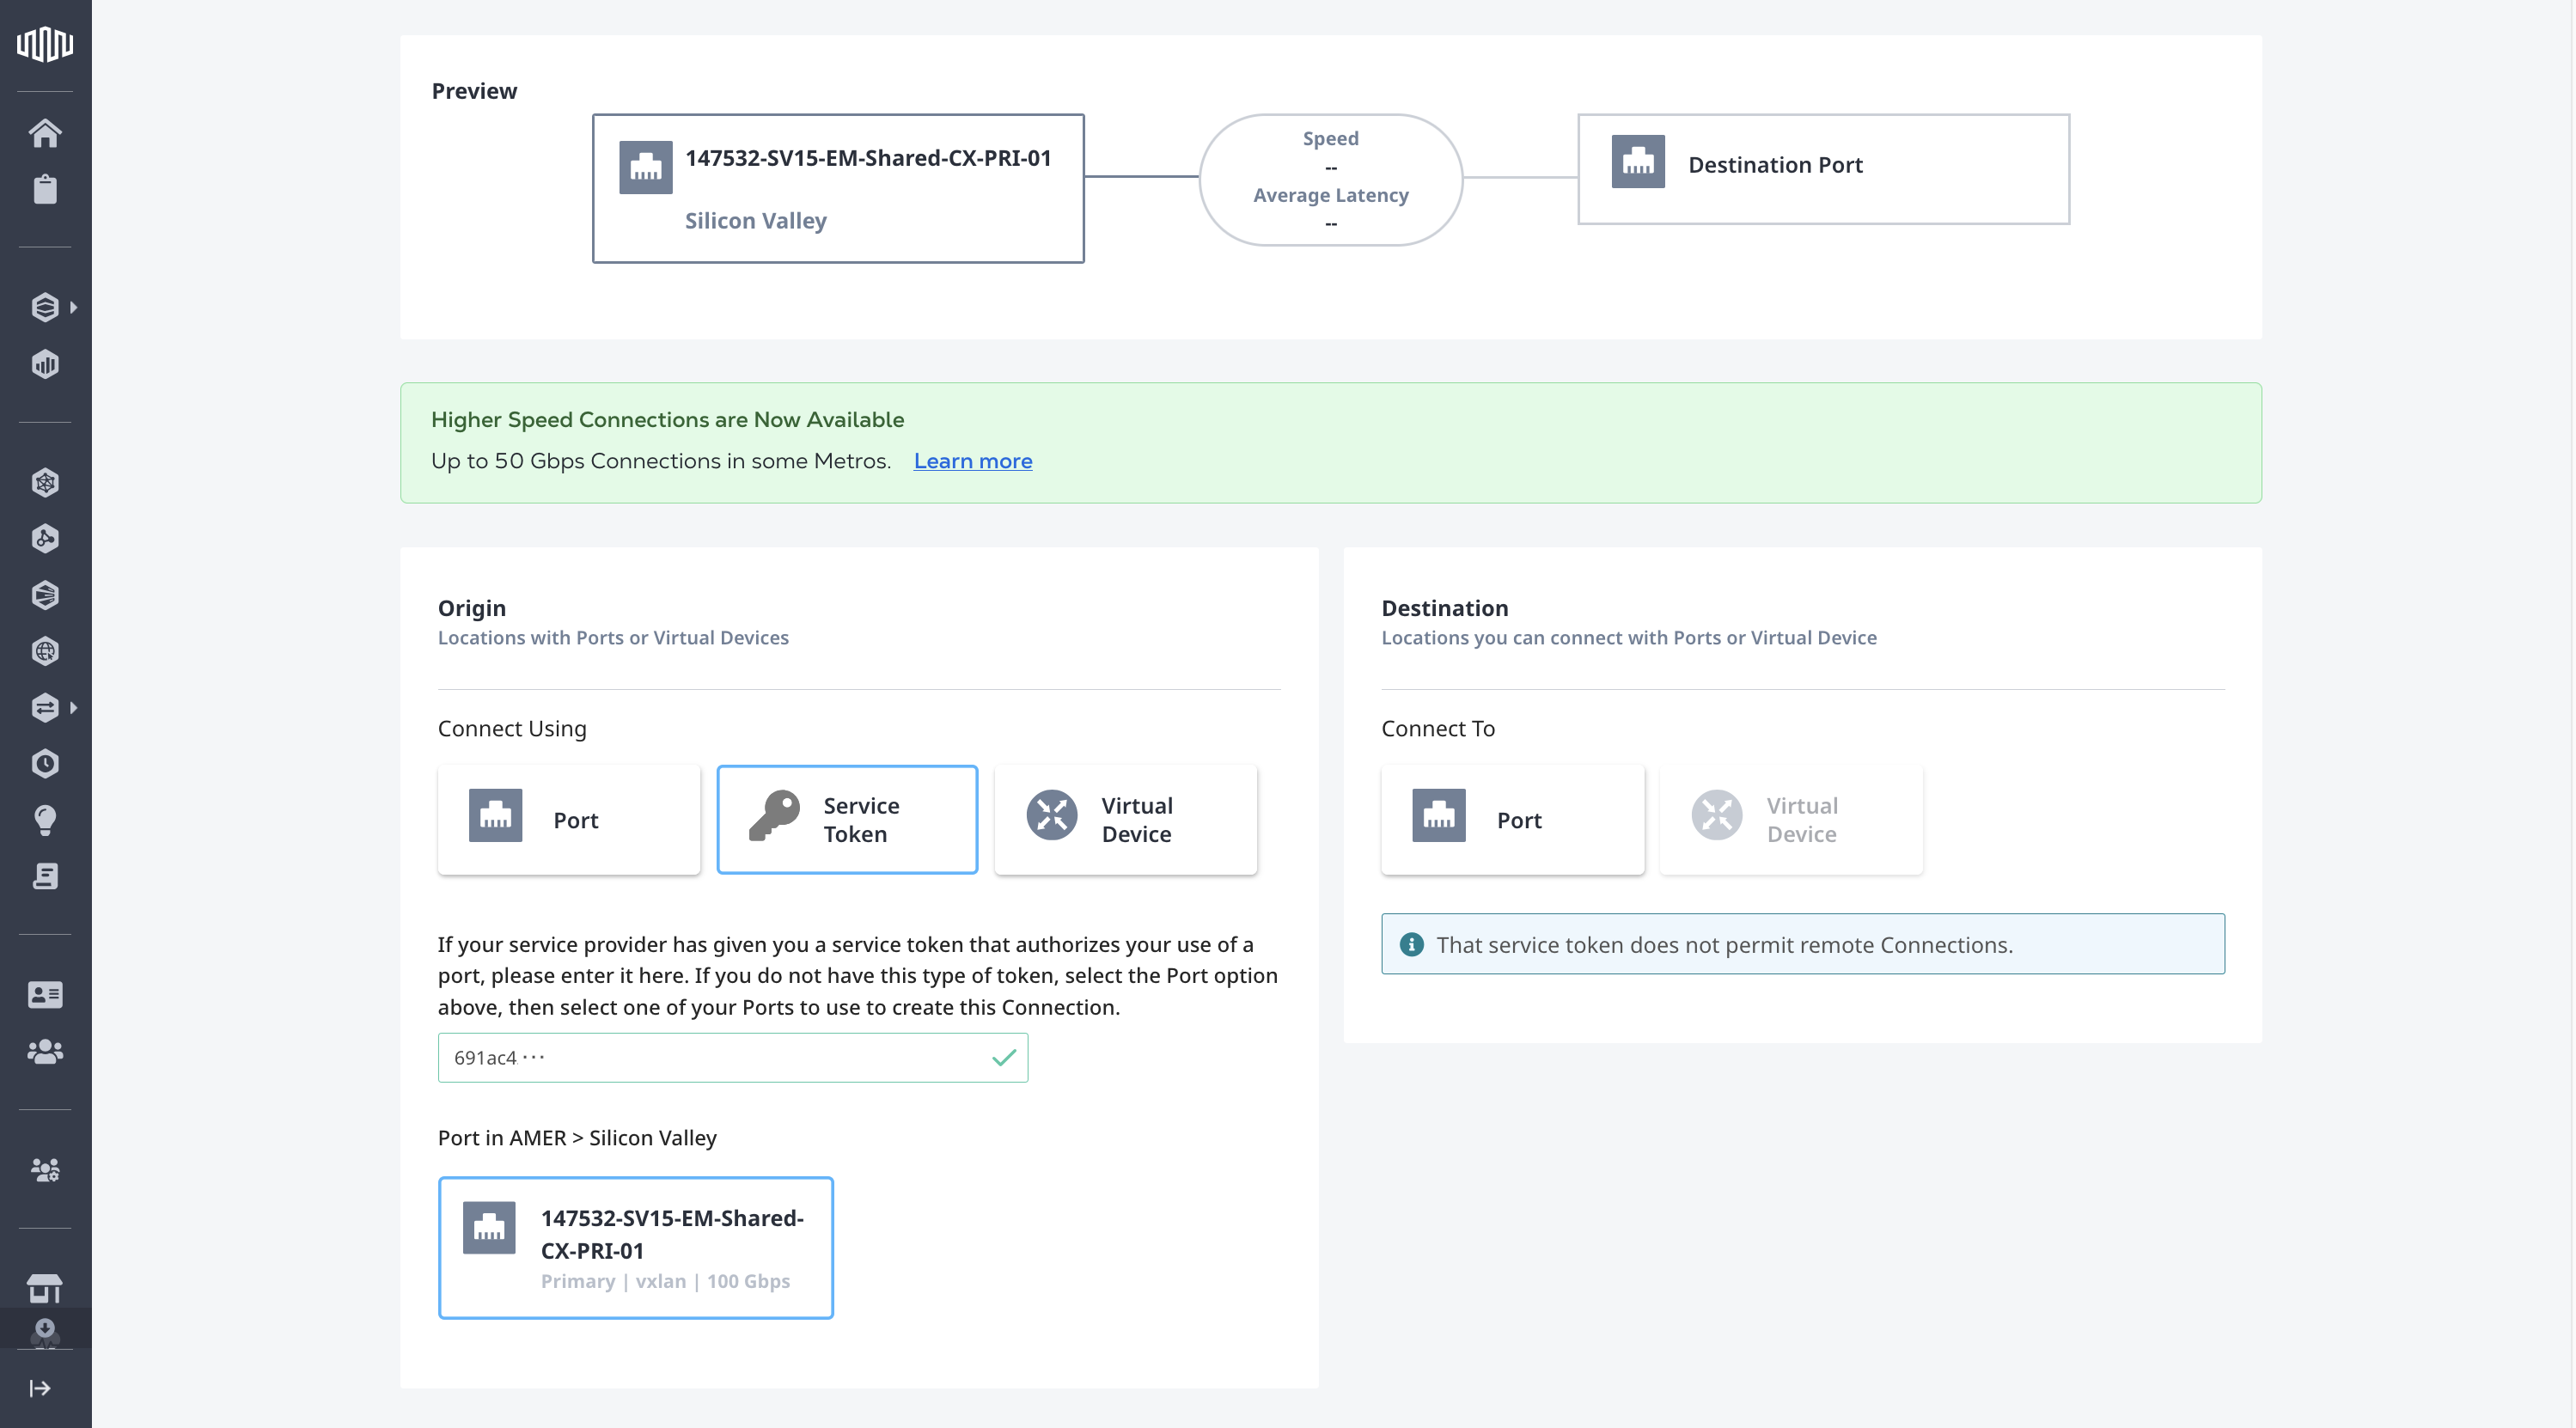2576x1428 pixels.
Task: Open the marketplace storefront icon
Action: coord(45,1288)
